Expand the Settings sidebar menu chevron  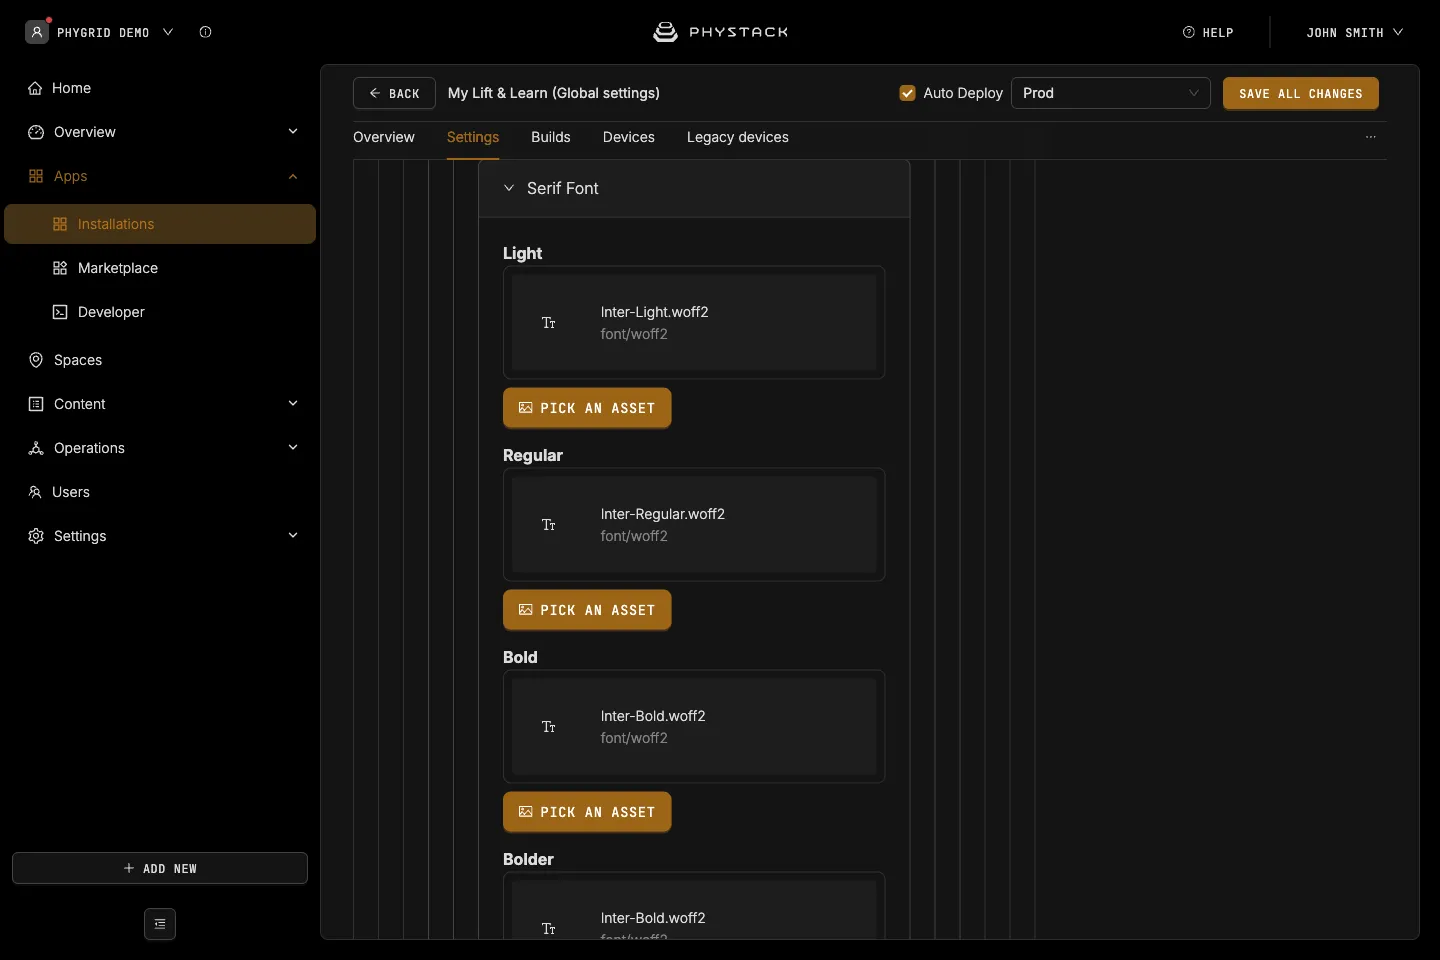pyautogui.click(x=293, y=536)
